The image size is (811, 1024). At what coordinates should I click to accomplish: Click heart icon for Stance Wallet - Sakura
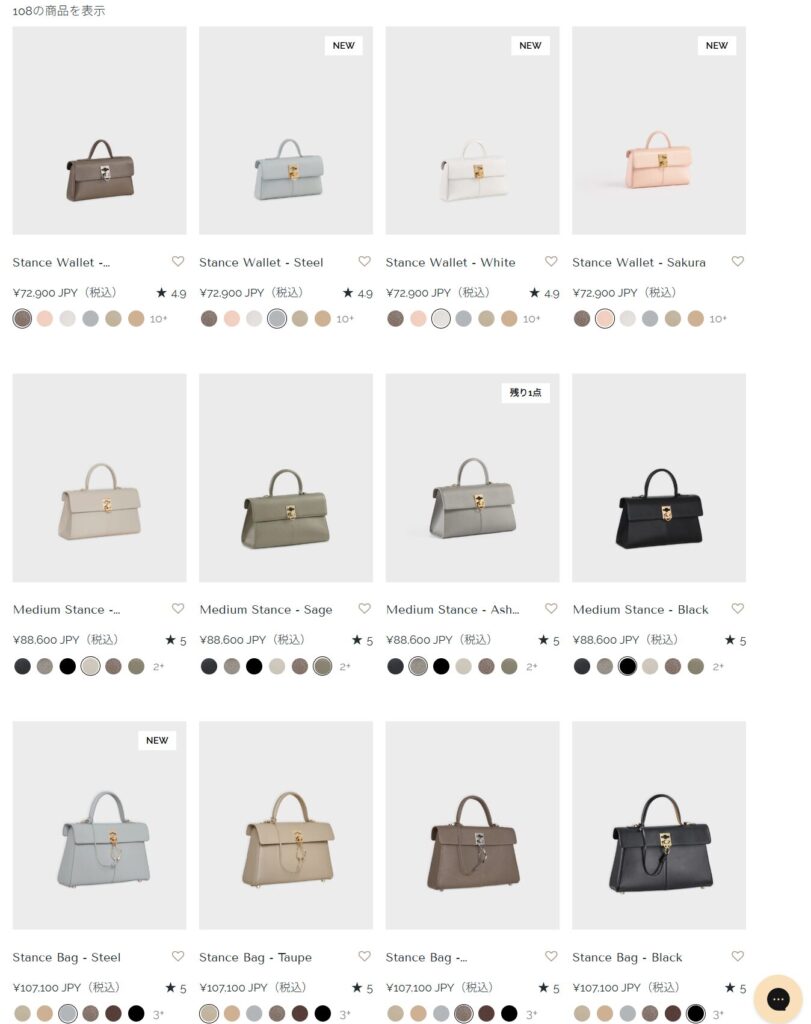(x=738, y=261)
